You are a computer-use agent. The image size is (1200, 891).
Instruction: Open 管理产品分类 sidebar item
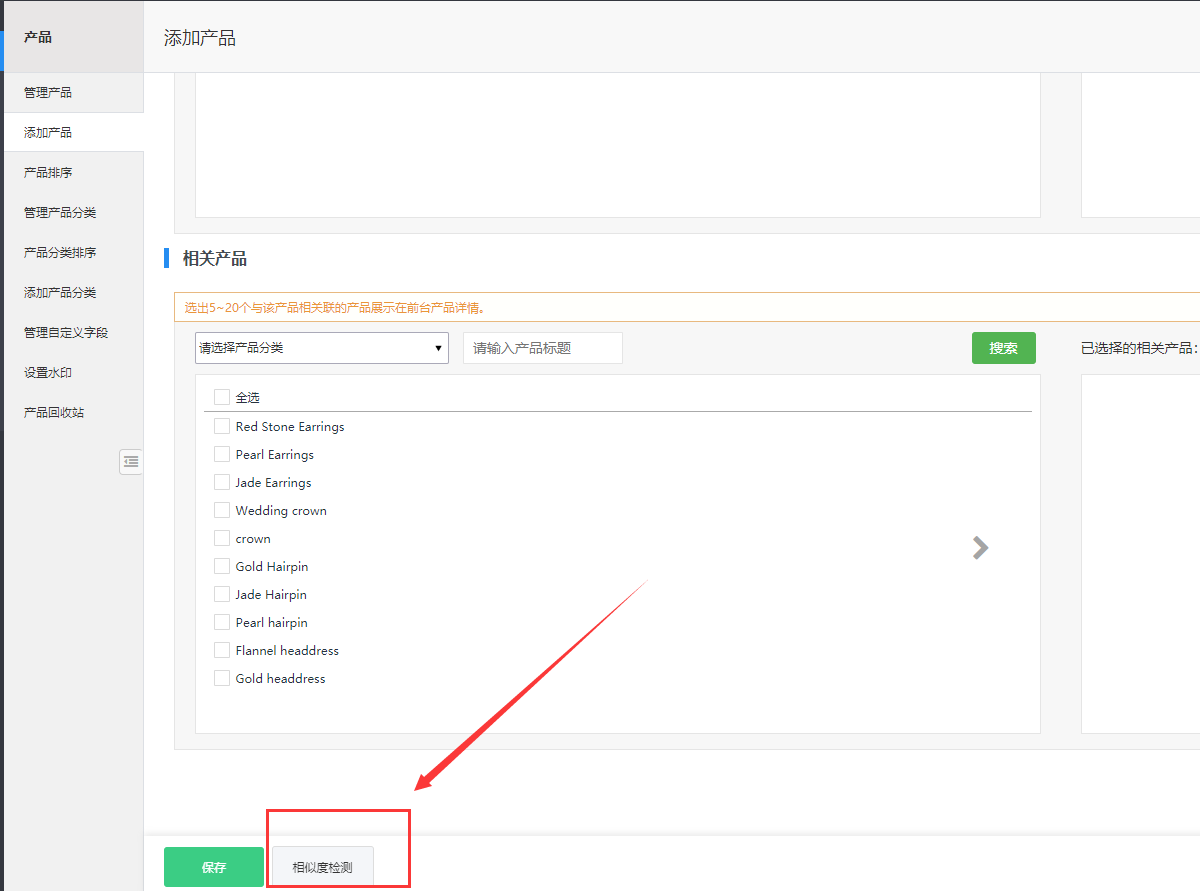(x=60, y=212)
